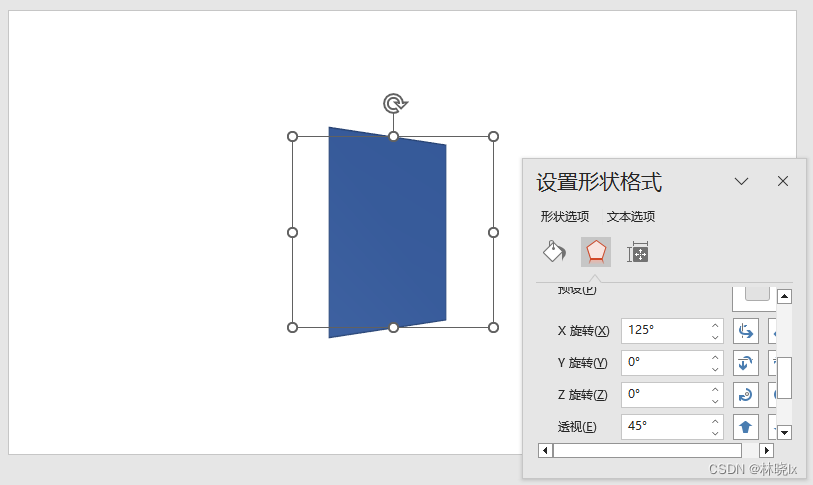813x485 pixels.
Task: Click the X 旋转 input field
Action: click(x=664, y=331)
